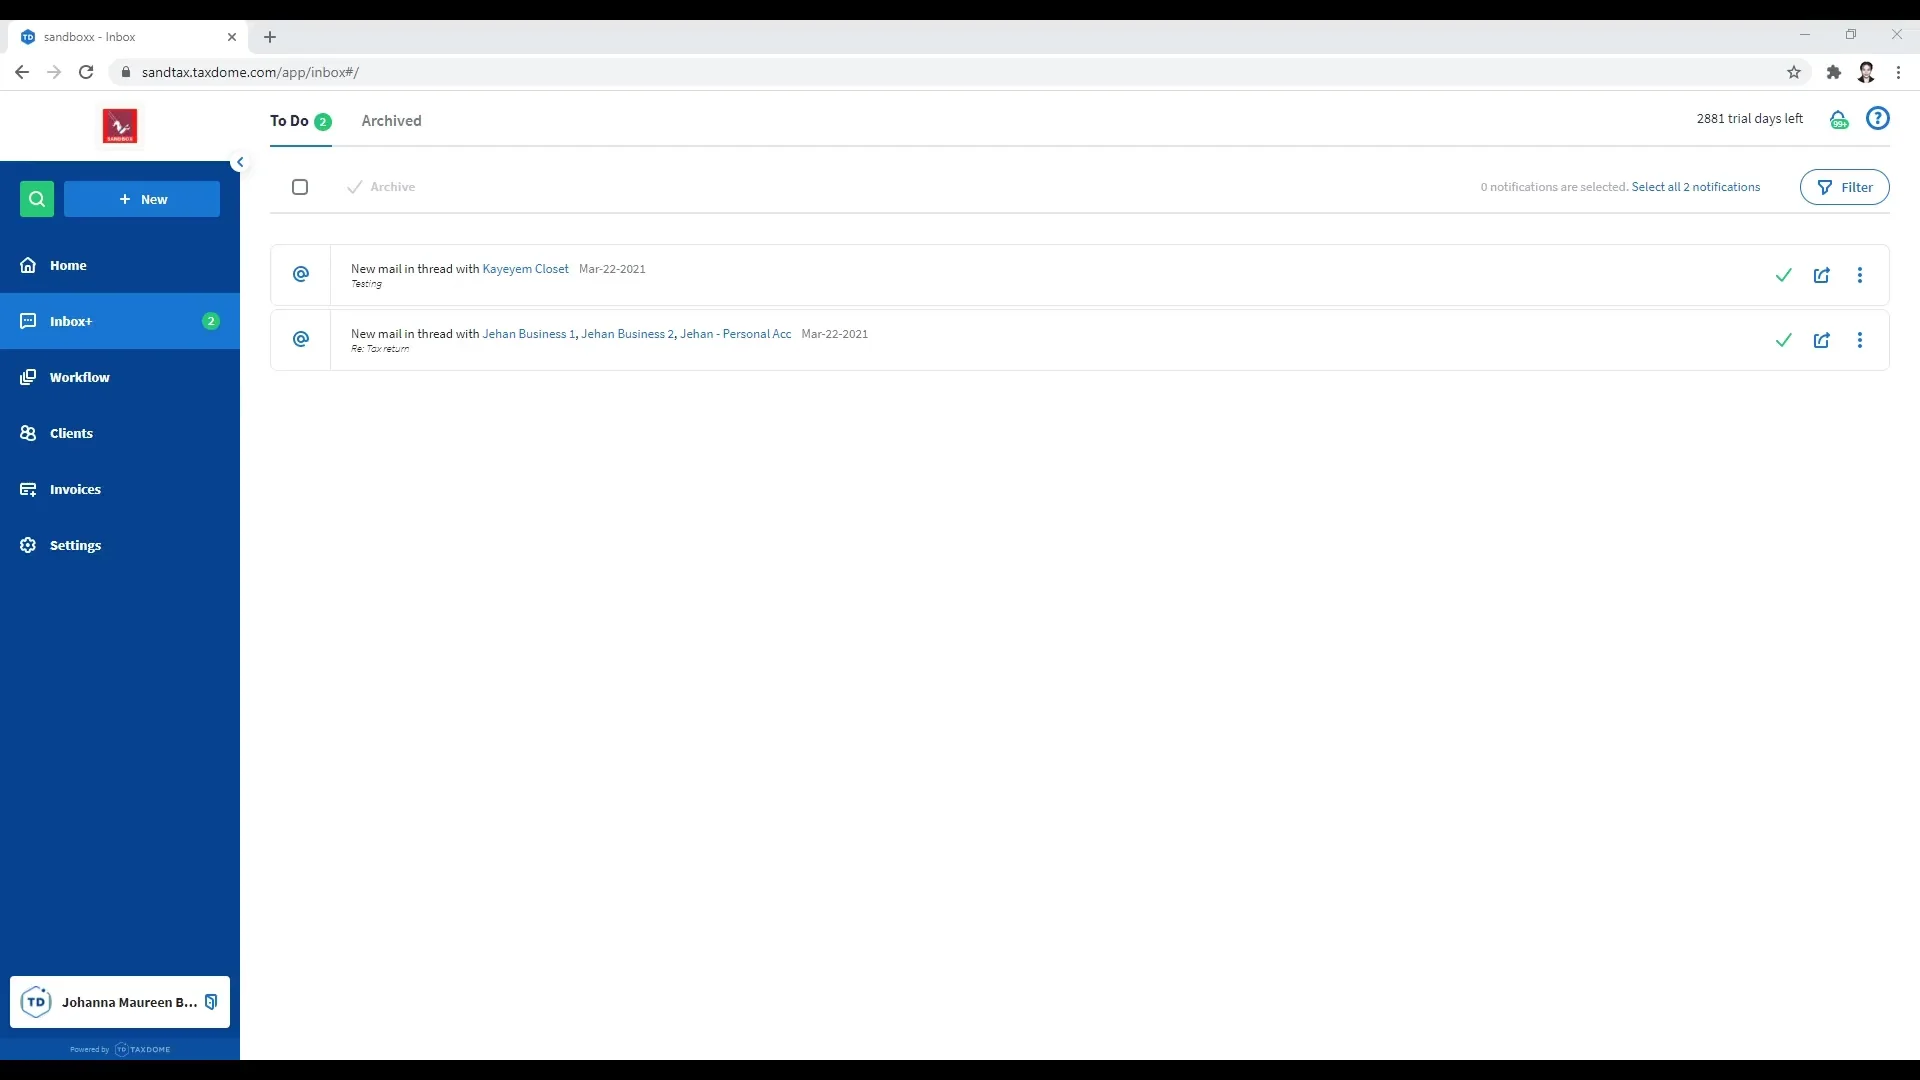Open Settings from the sidebar
1920x1080 pixels.
[x=73, y=545]
